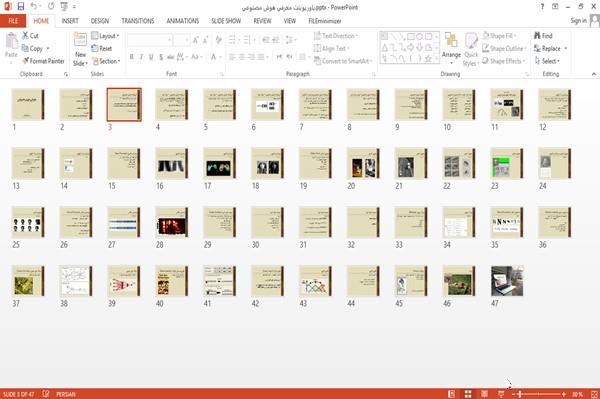Switch to the DESIGN tab
Image resolution: width=600 pixels, height=399 pixels.
100,21
